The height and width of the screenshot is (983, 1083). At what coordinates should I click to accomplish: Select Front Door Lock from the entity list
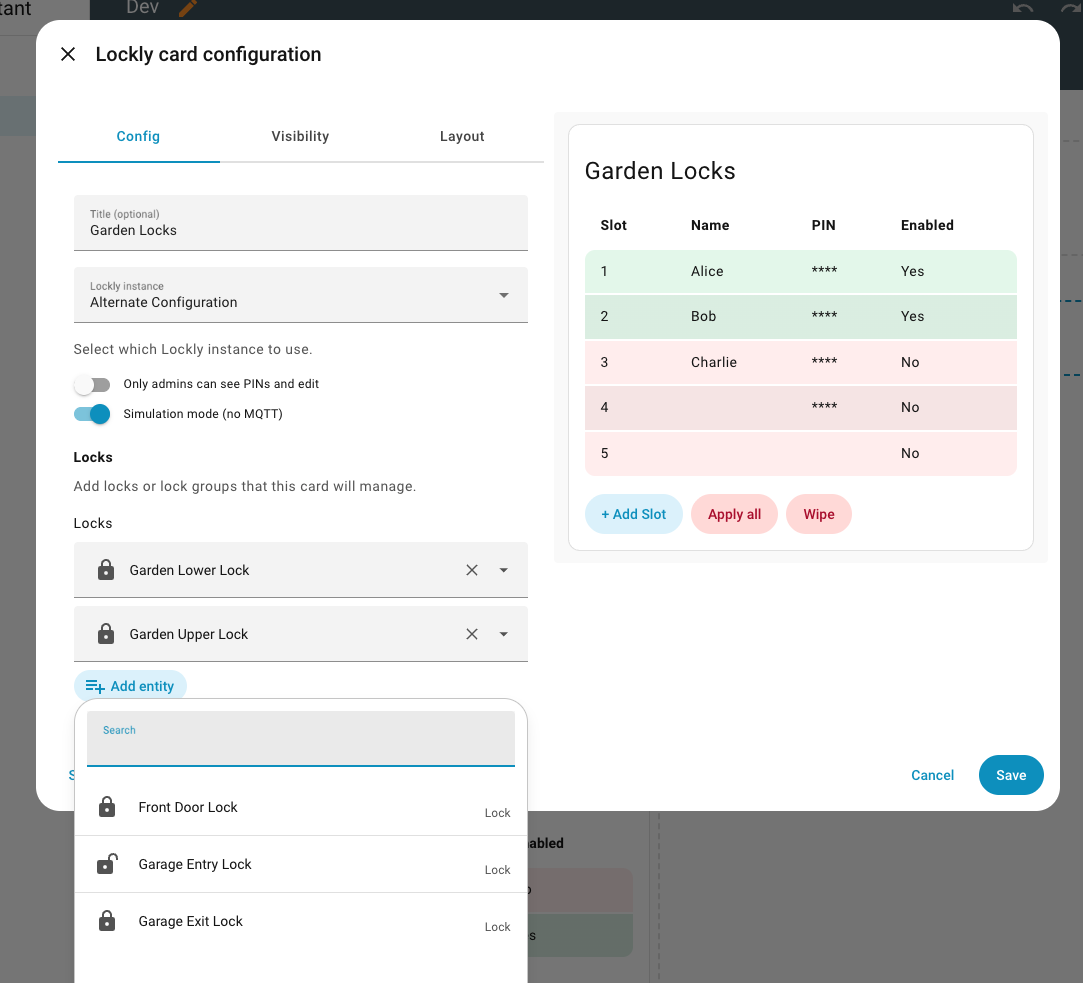[300, 807]
